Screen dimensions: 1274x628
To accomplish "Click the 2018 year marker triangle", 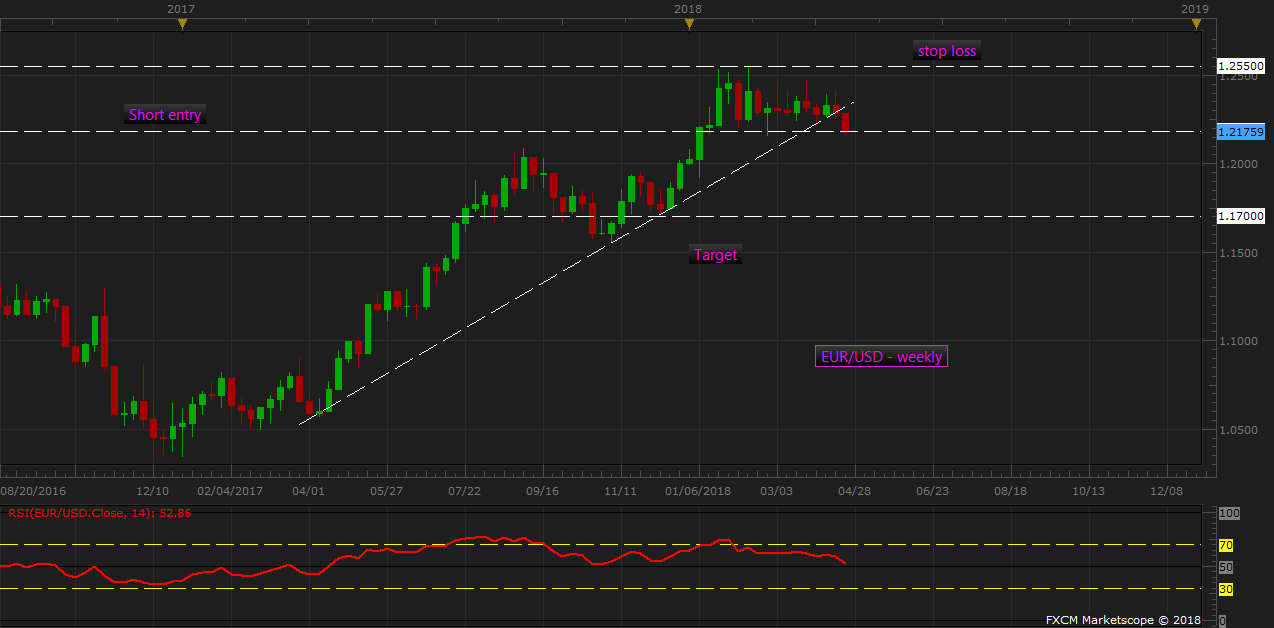I will (x=689, y=24).
